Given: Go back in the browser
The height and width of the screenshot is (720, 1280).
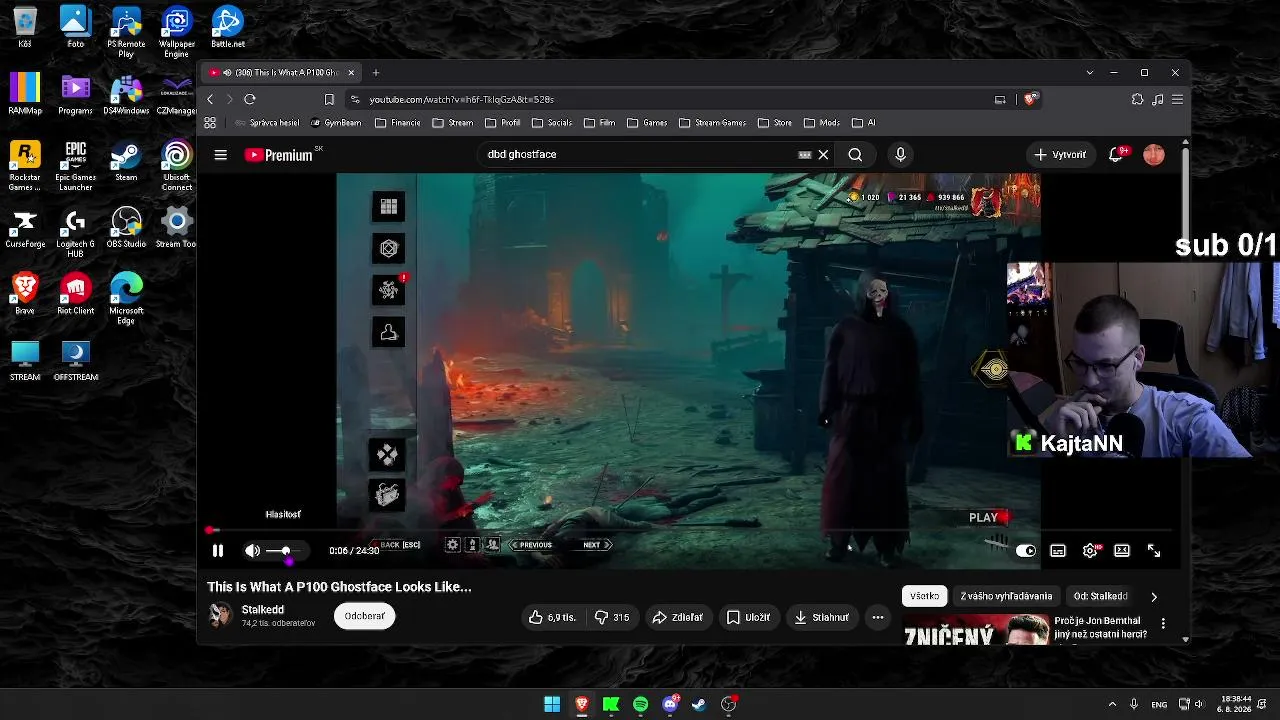Looking at the screenshot, I should point(210,99).
